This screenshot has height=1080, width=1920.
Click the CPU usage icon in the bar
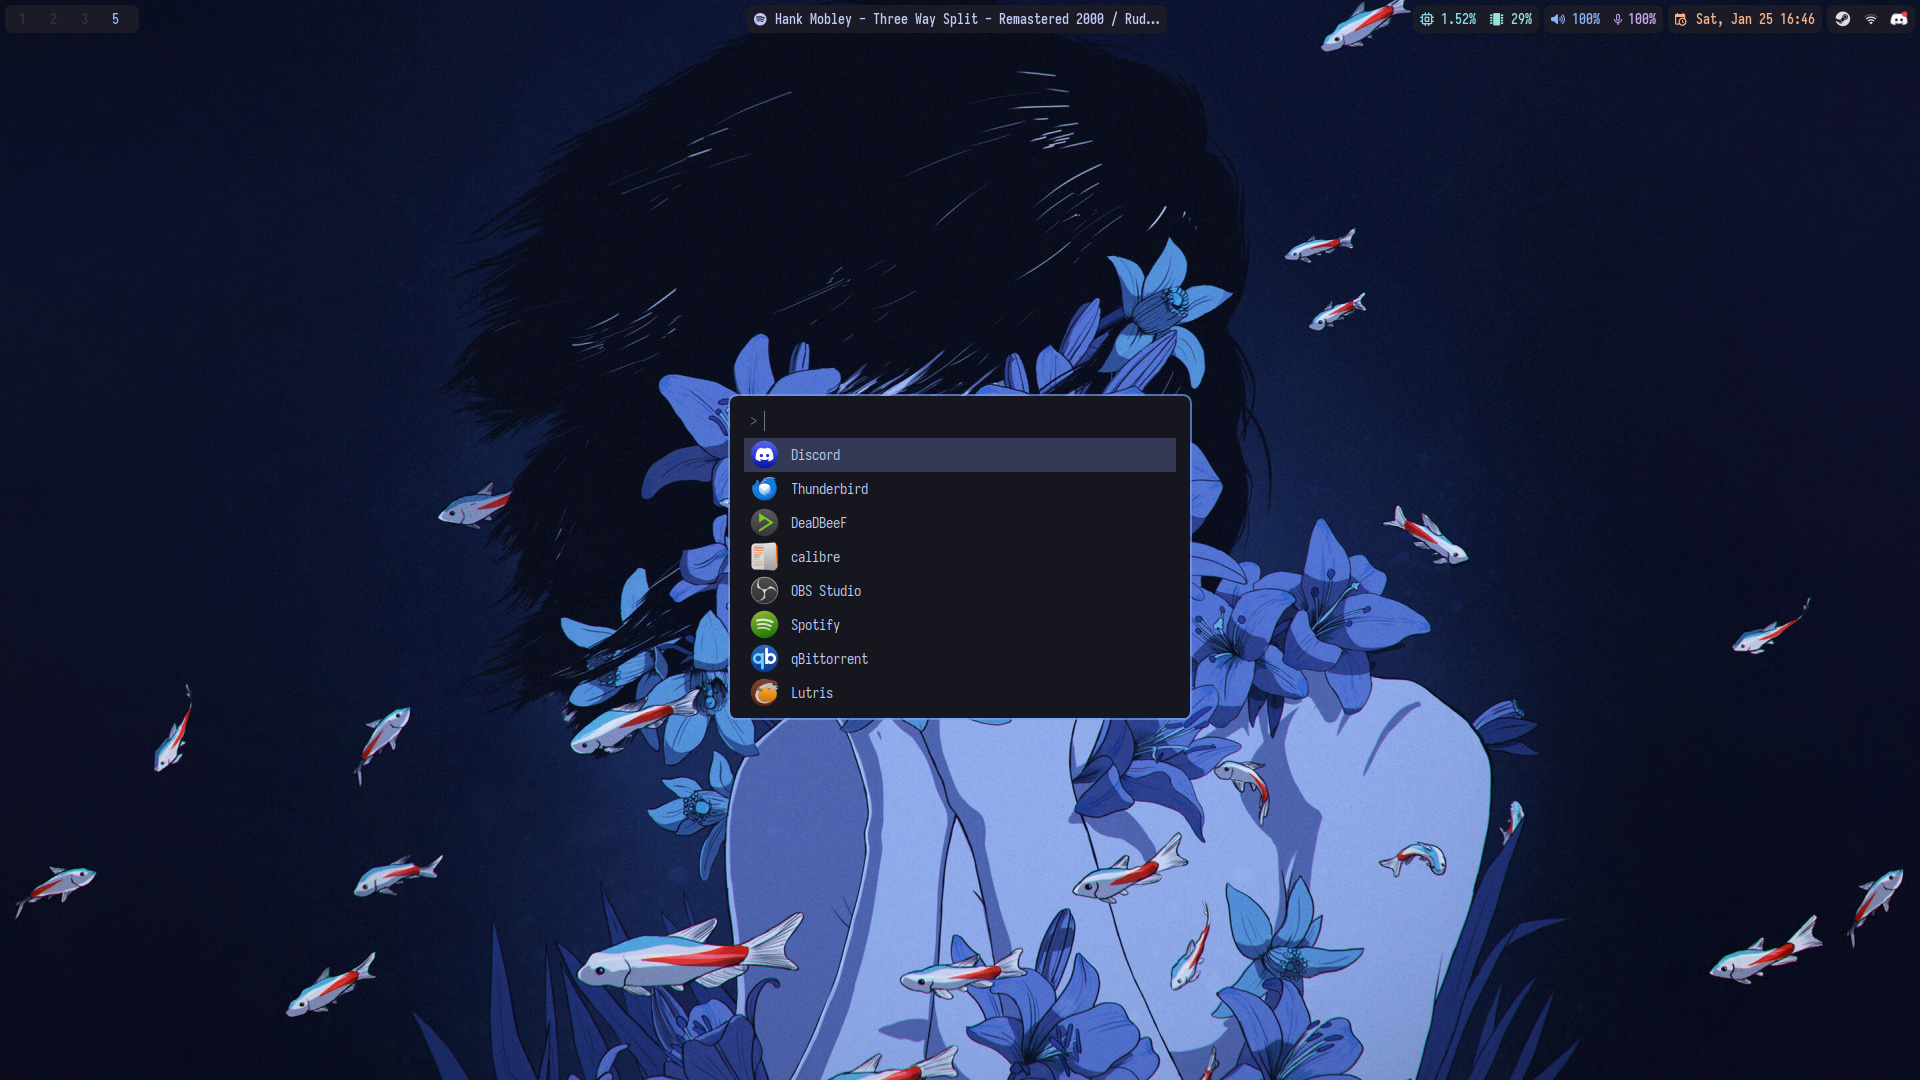tap(1427, 19)
